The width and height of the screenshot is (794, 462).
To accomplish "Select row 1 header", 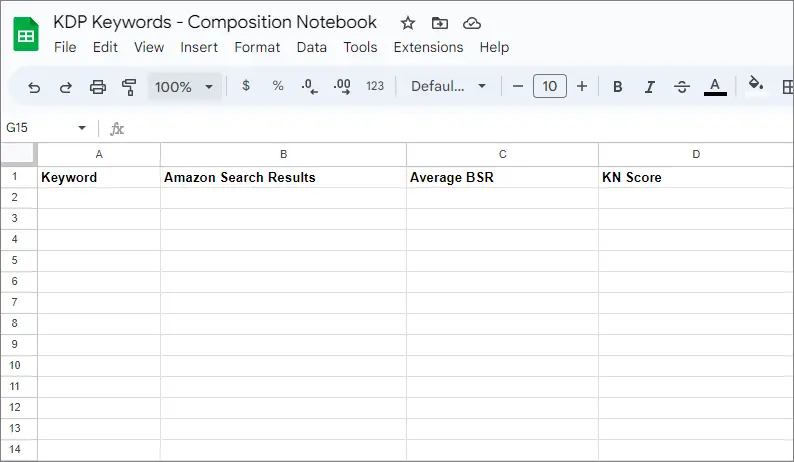I will click(19, 177).
